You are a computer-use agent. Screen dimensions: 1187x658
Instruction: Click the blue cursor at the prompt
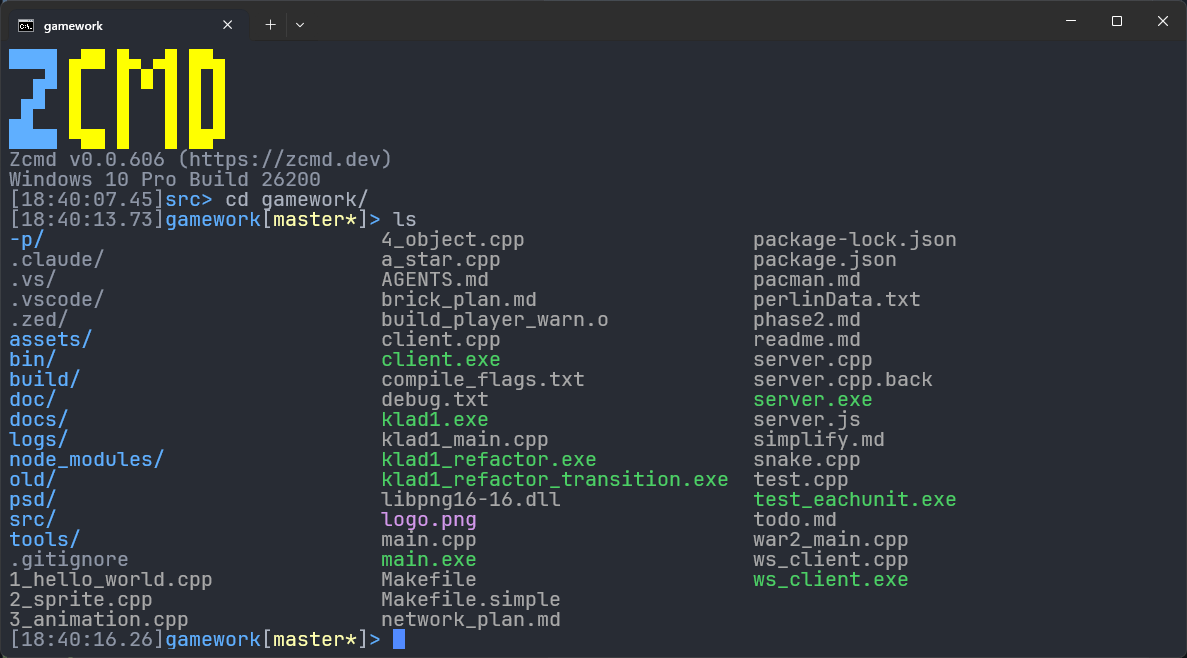[x=399, y=639]
